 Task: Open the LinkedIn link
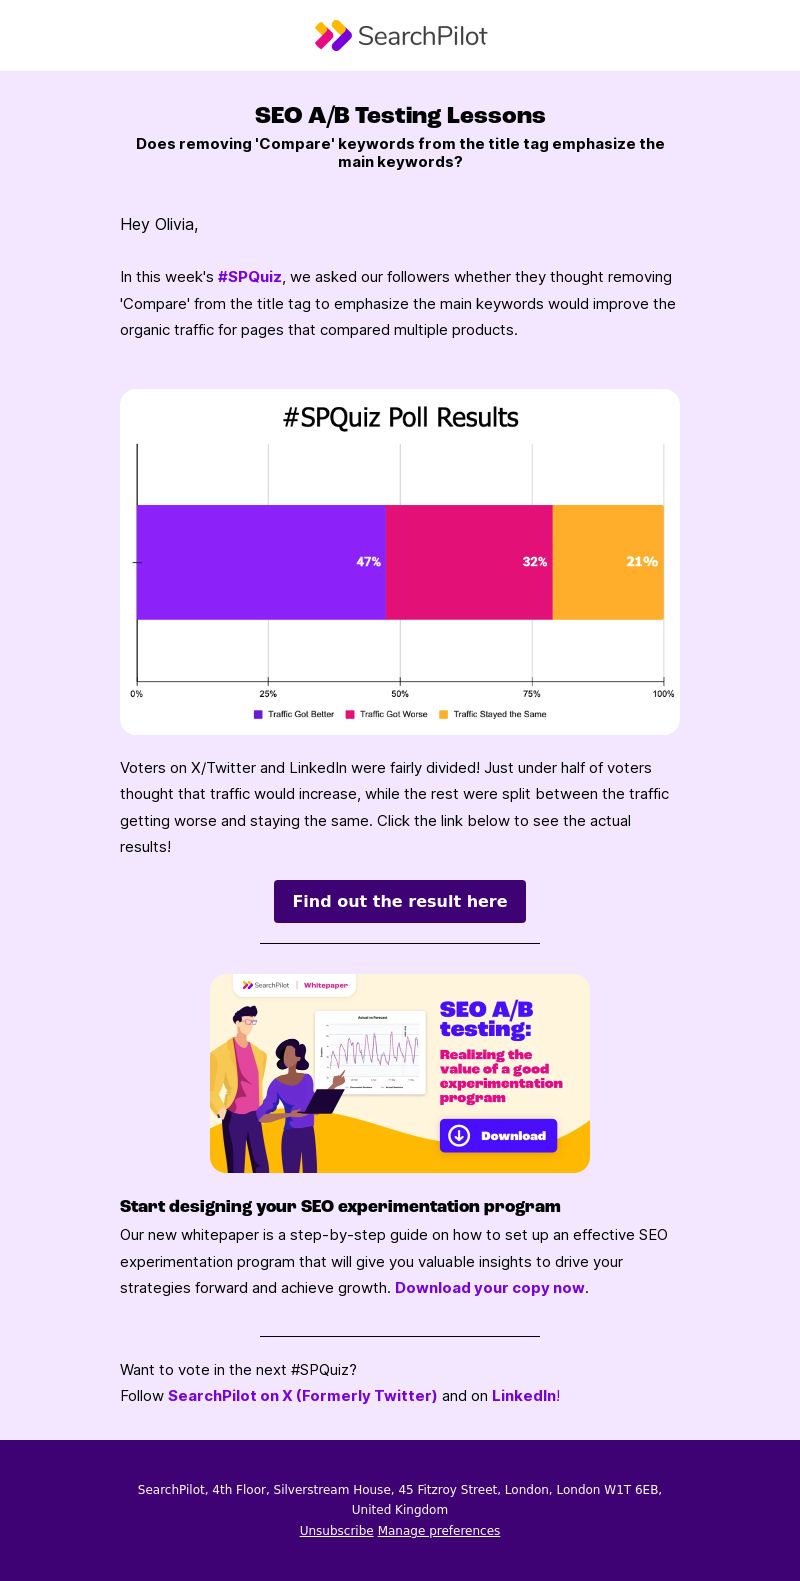[524, 1396]
